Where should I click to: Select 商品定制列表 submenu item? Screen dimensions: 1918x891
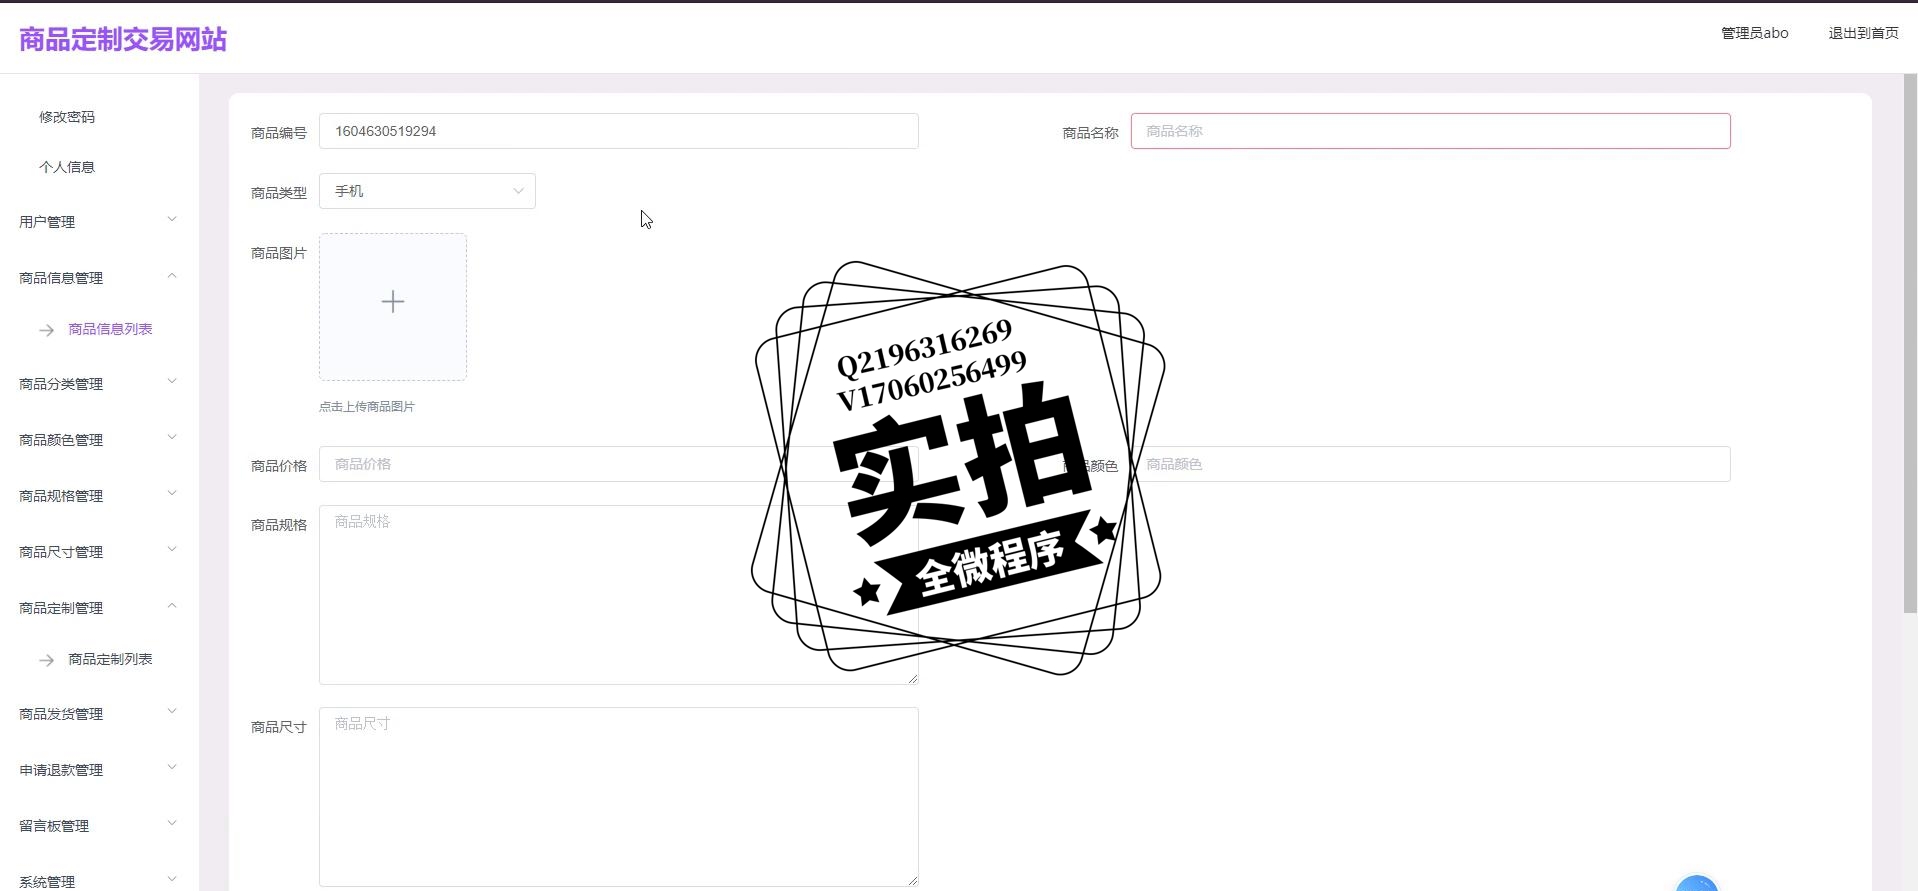pyautogui.click(x=110, y=659)
